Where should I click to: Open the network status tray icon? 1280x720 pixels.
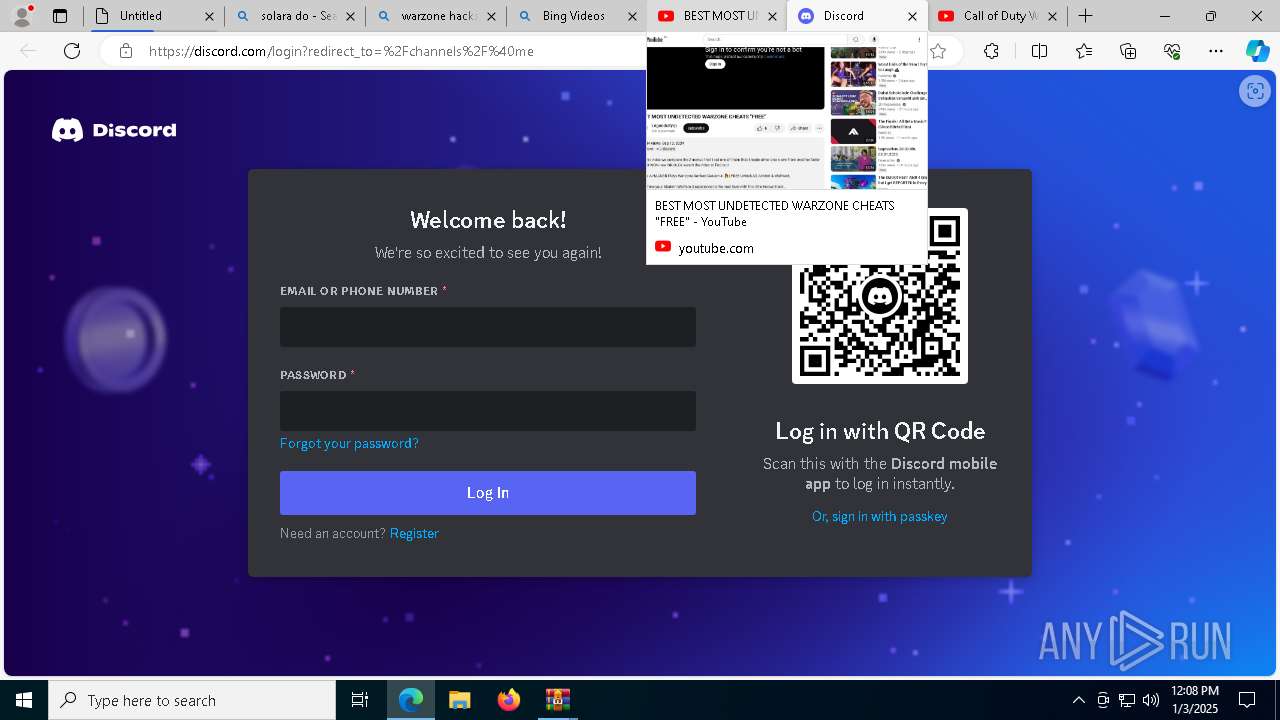pos(1127,700)
